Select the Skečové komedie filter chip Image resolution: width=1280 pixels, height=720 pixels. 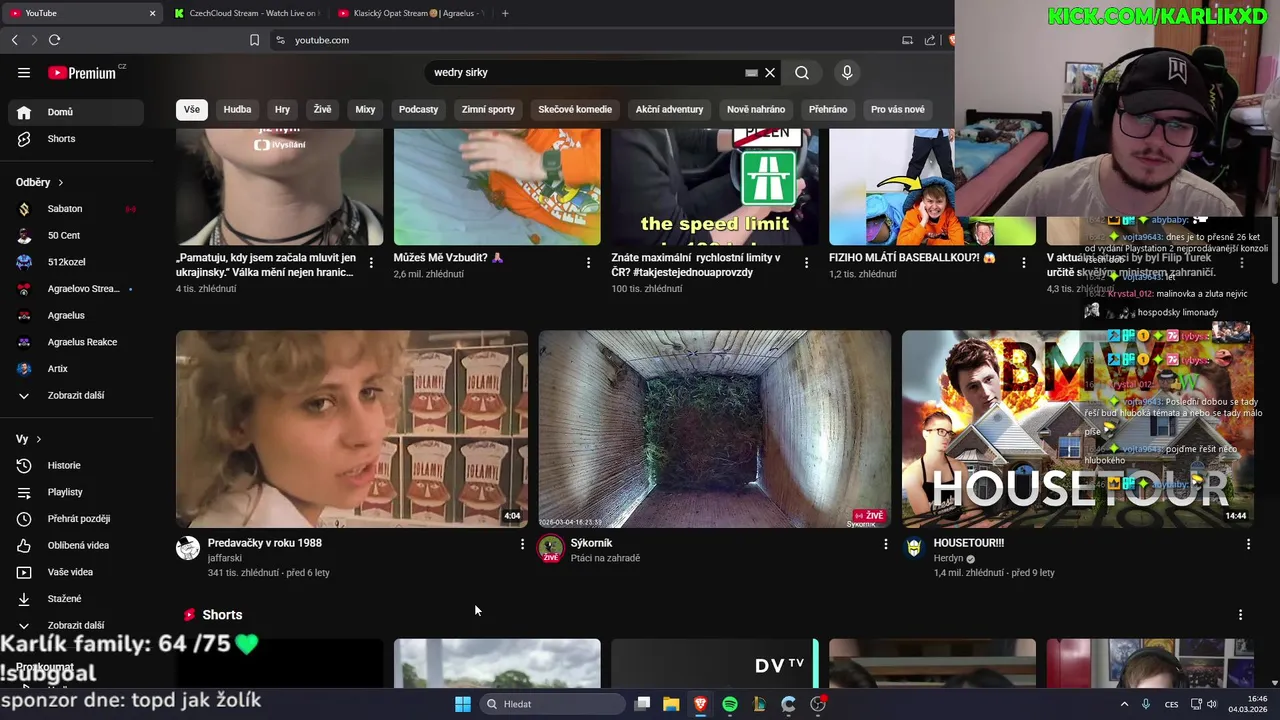(x=575, y=109)
